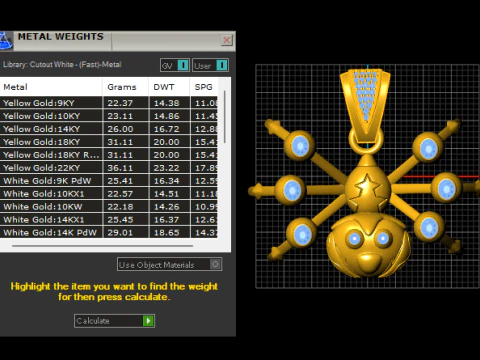Select the White Gold:10KW row
480x360 pixels.
[109, 207]
